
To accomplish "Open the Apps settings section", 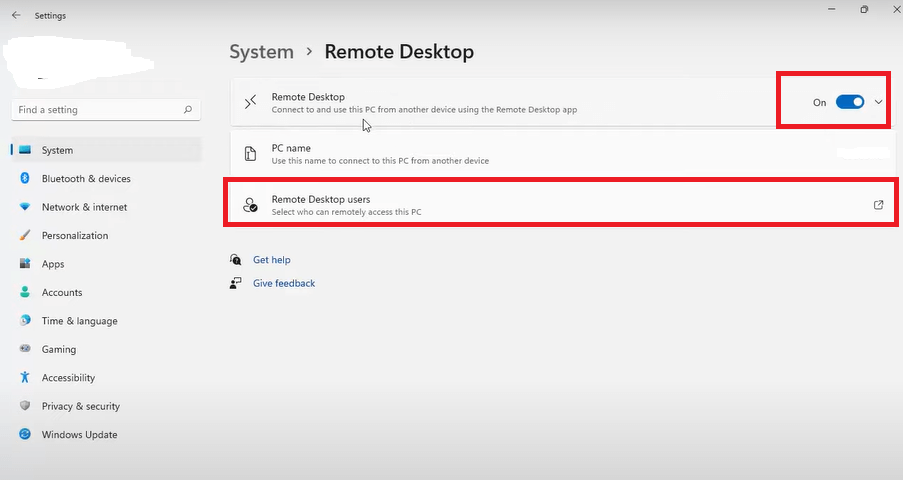I will coord(53,264).
